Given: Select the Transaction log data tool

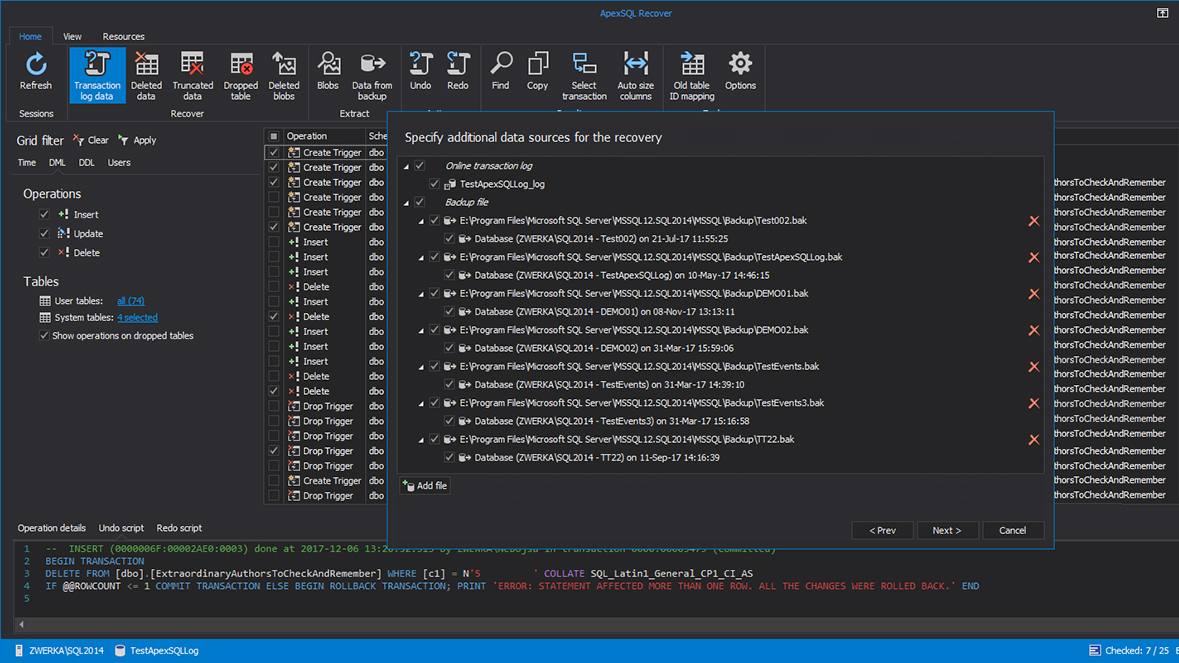Looking at the screenshot, I should [96, 75].
